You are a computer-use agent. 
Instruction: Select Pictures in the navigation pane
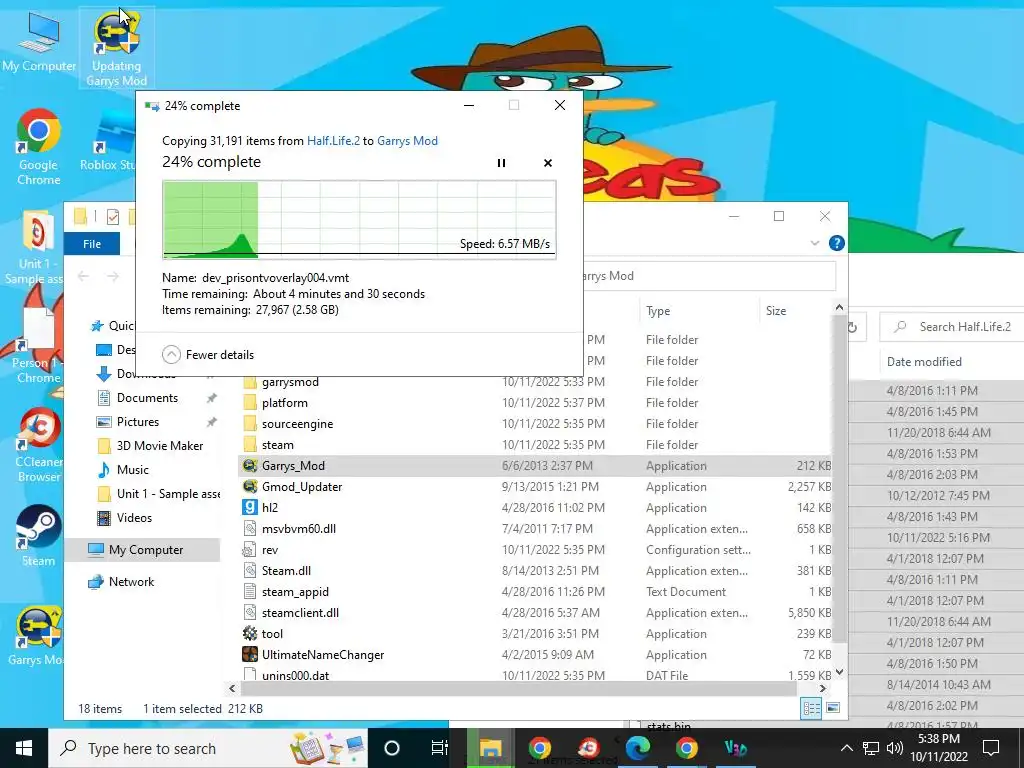pos(137,422)
